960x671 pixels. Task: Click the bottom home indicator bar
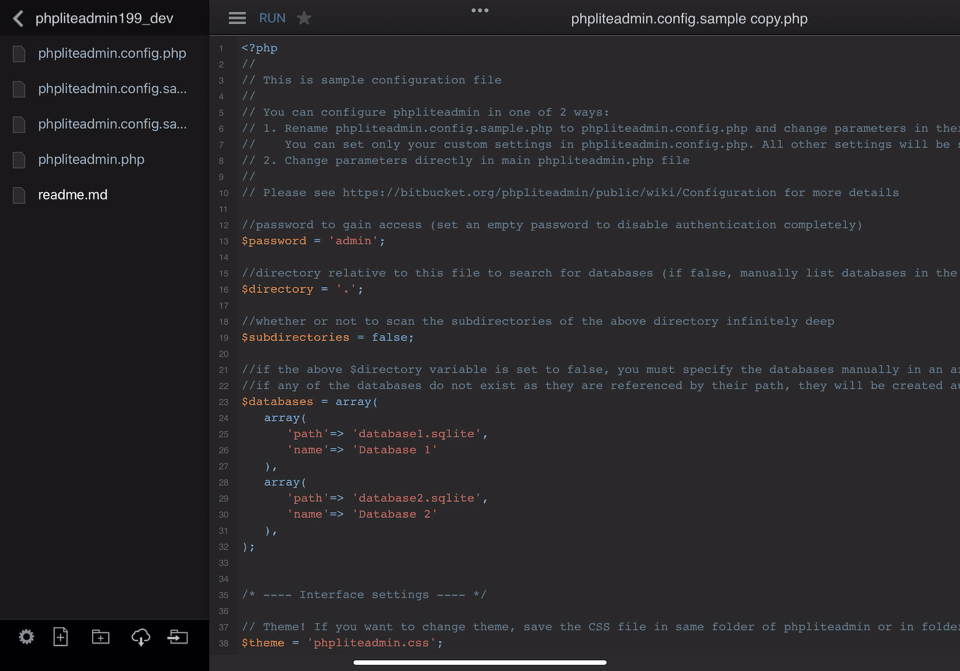480,662
